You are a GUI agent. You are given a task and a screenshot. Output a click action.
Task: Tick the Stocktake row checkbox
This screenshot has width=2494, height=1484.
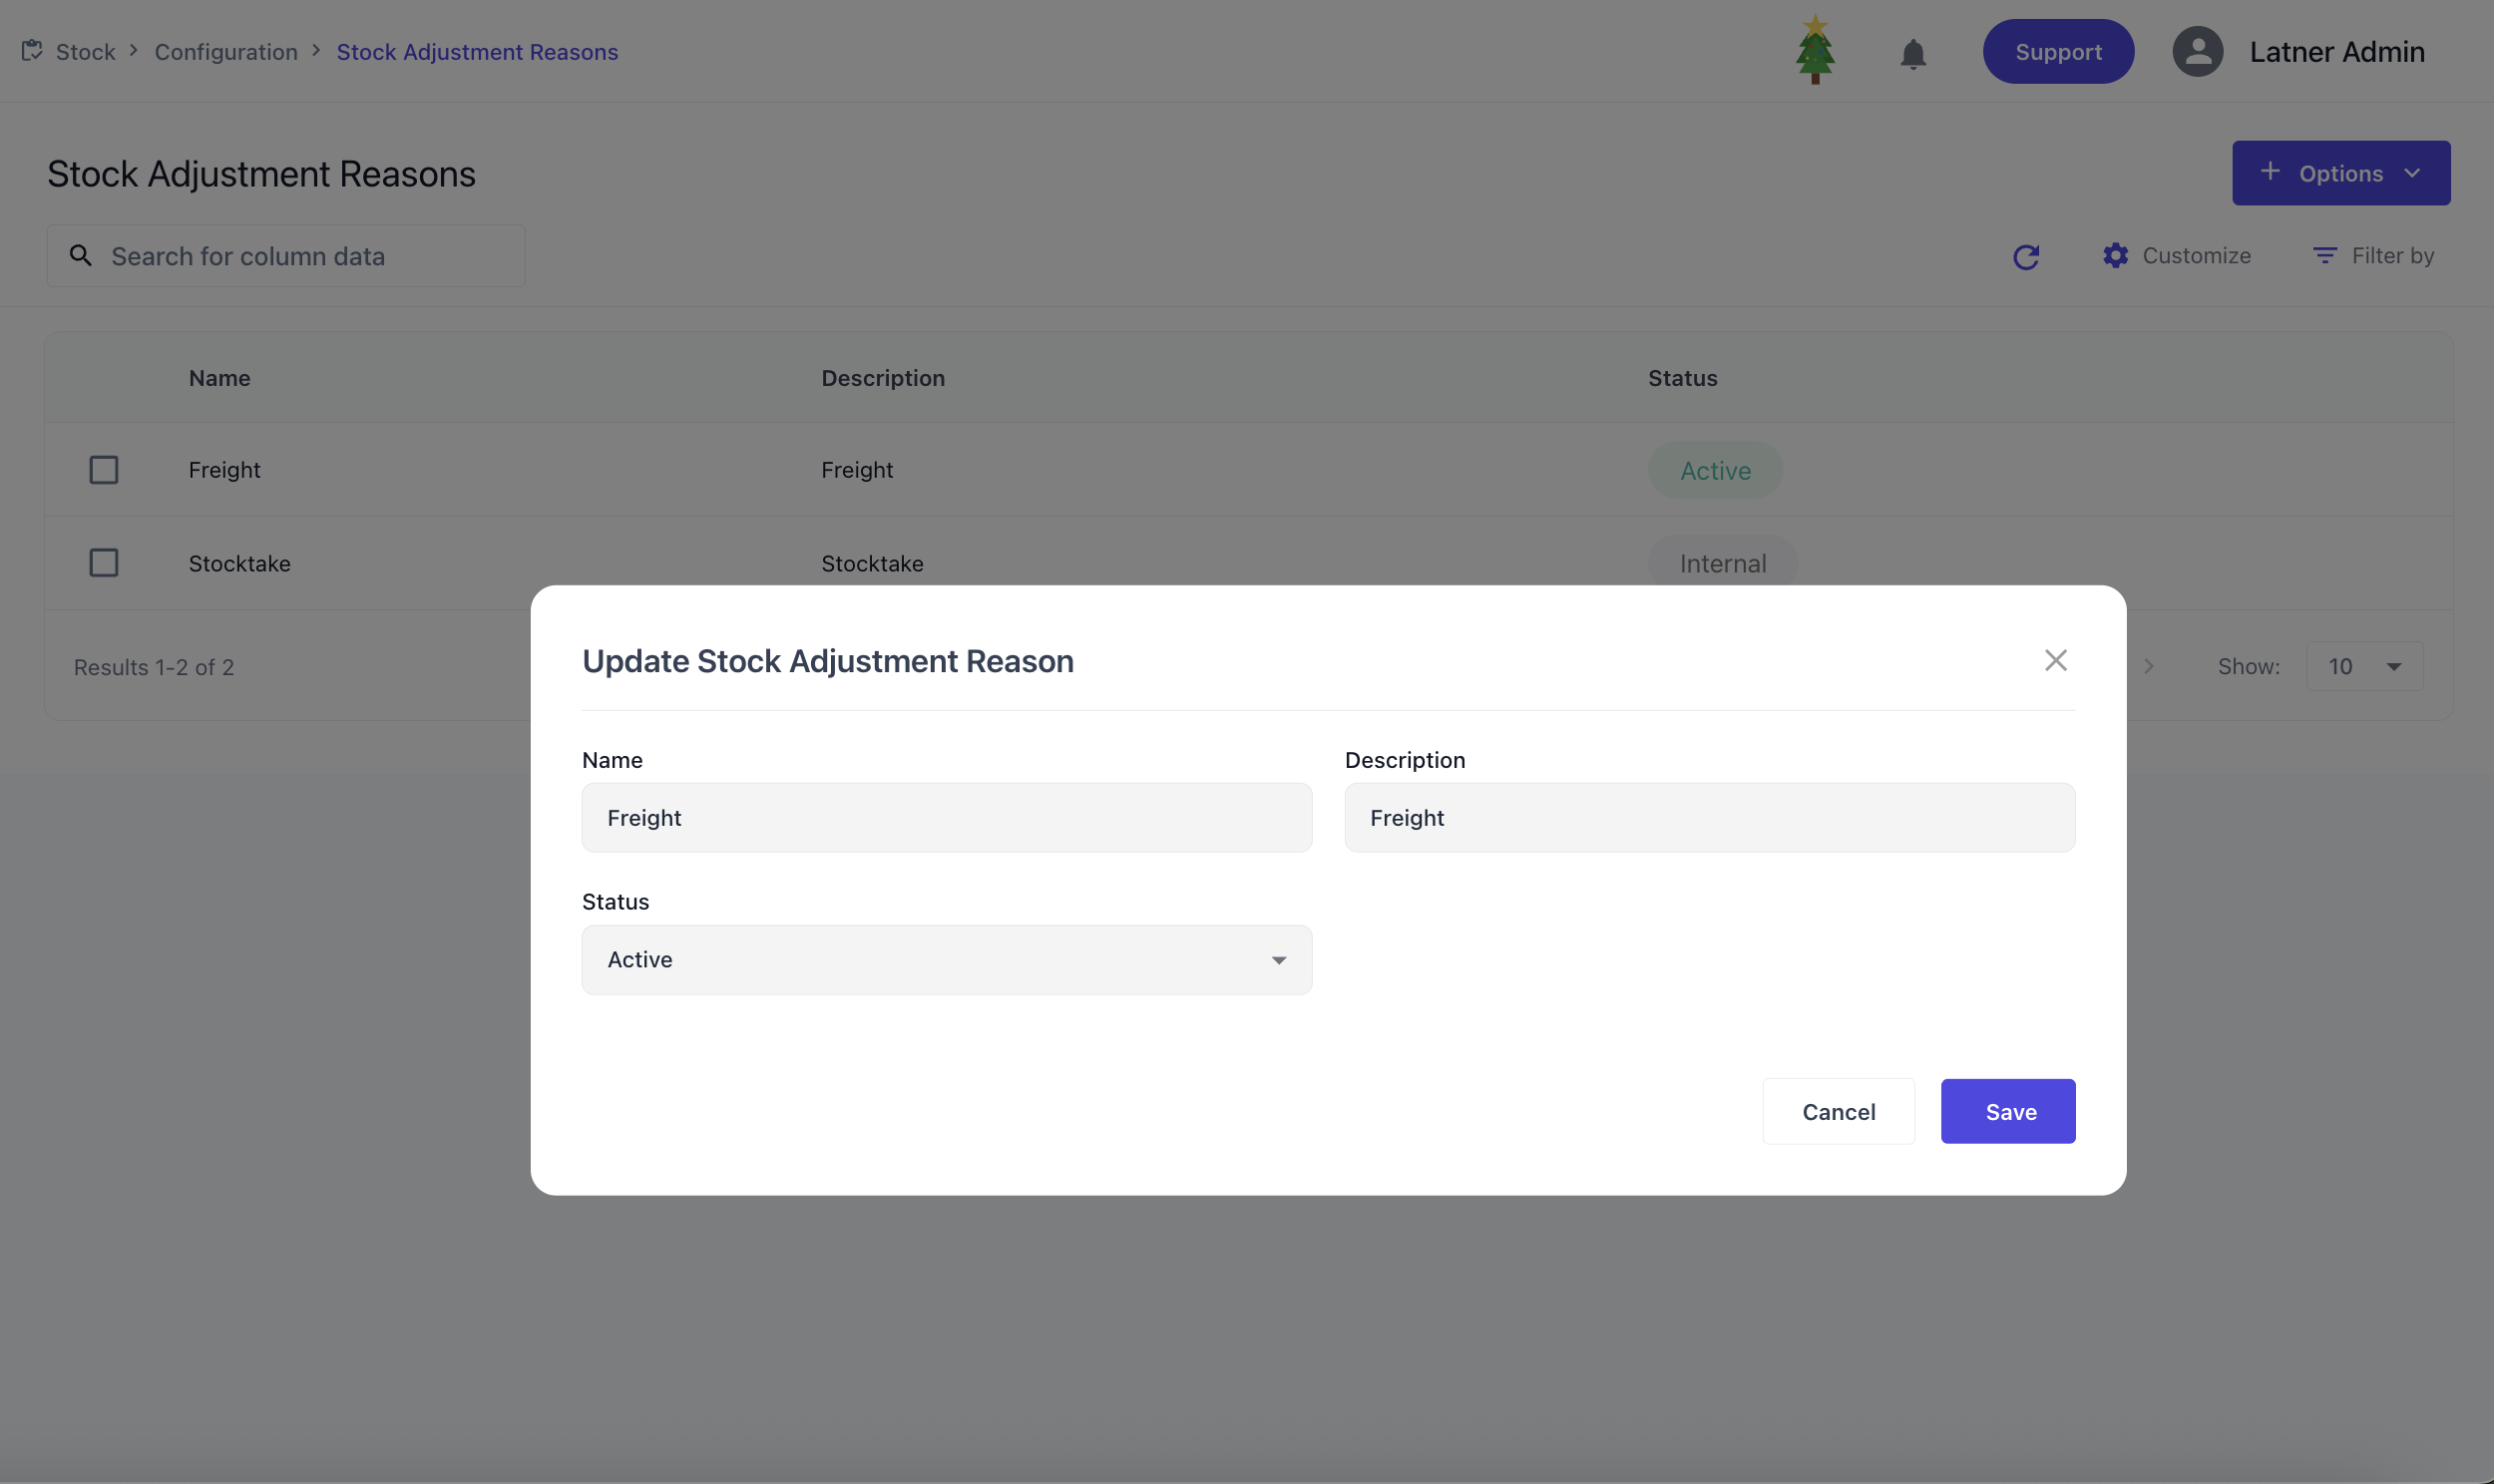point(104,563)
